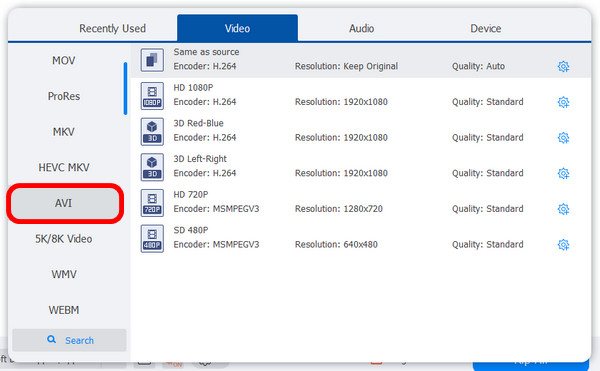Click the 1080P film-strip preset icon
This screenshot has height=371, width=600.
[x=152, y=96]
